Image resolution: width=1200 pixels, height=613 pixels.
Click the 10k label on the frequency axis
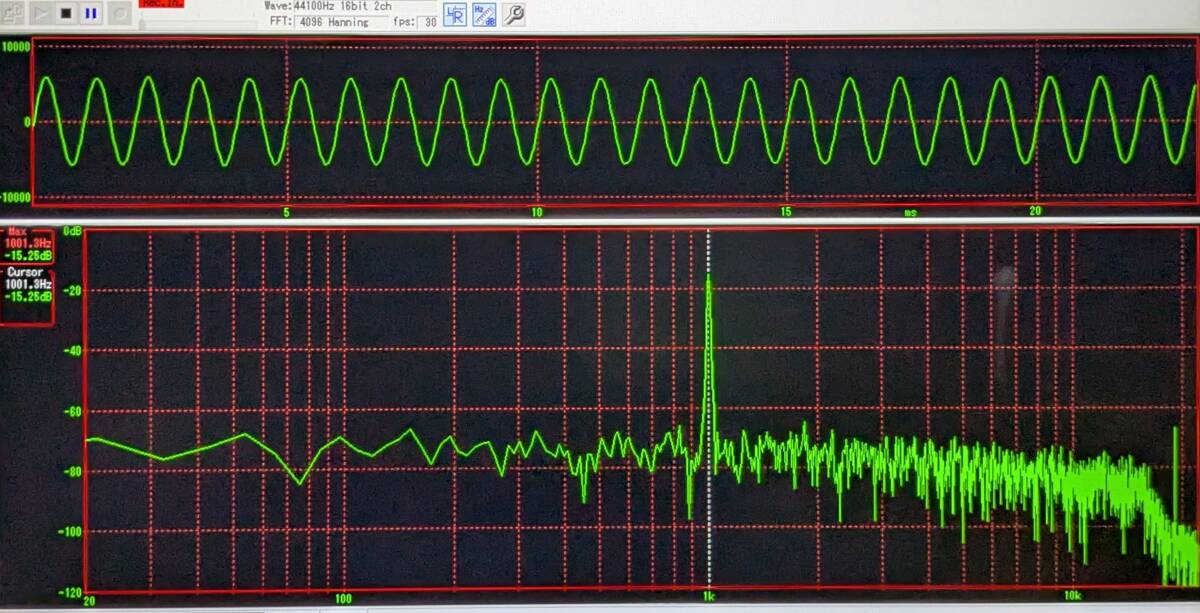pos(1071,597)
